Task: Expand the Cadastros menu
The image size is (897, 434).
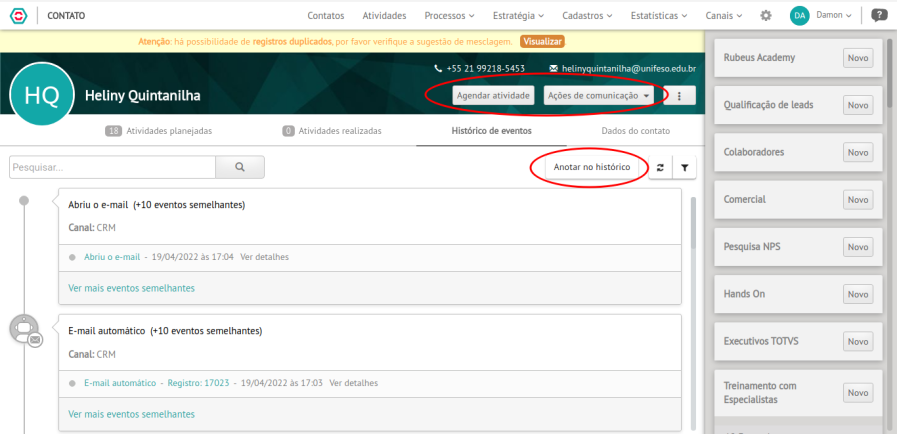Action: 587,16
